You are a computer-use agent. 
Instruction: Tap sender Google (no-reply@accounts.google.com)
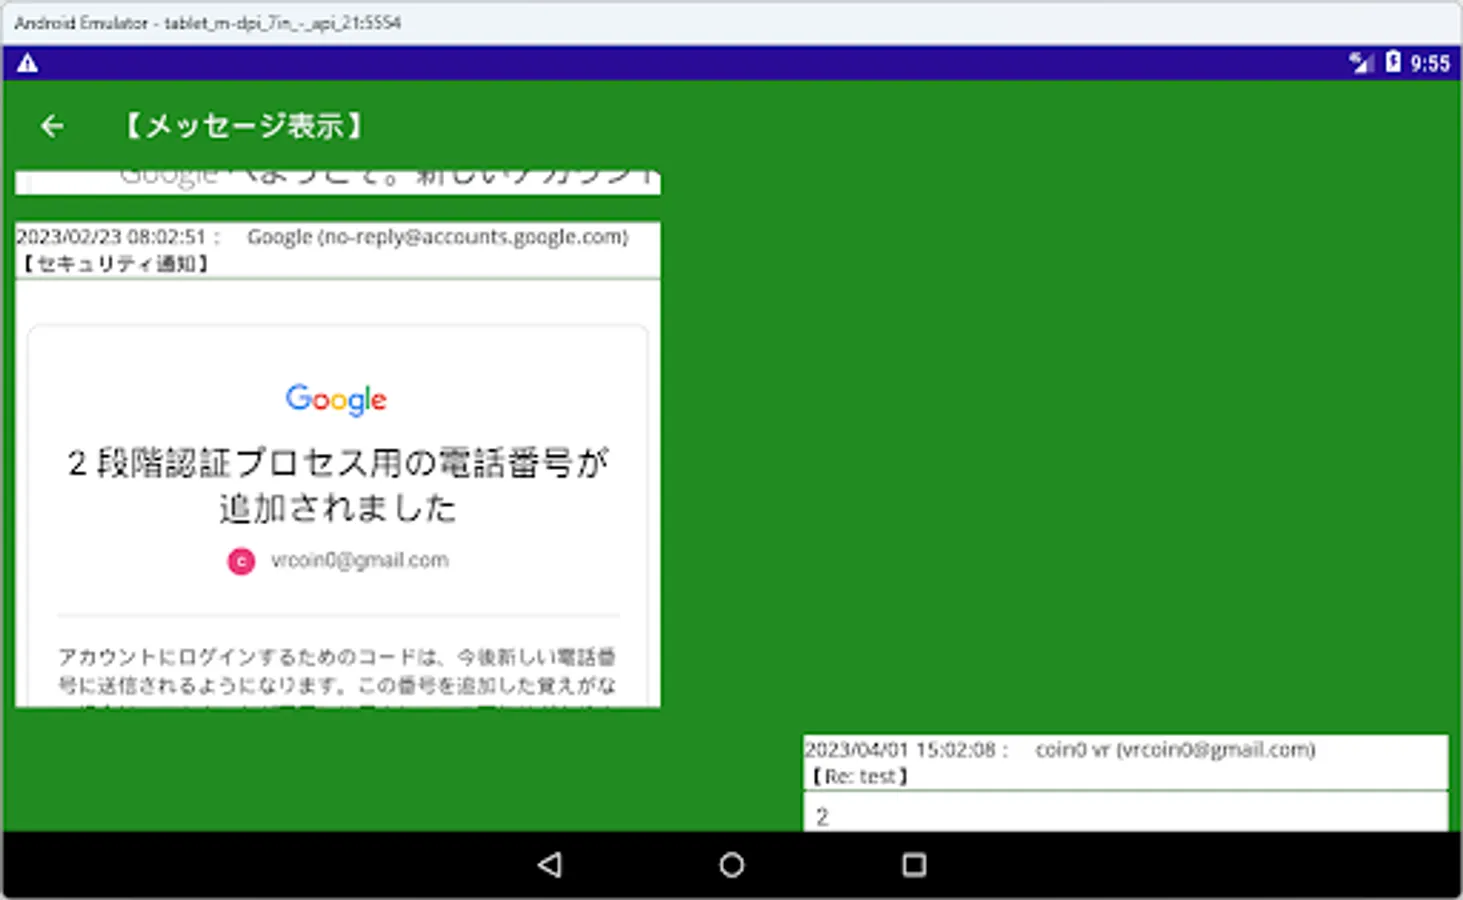[x=438, y=237]
